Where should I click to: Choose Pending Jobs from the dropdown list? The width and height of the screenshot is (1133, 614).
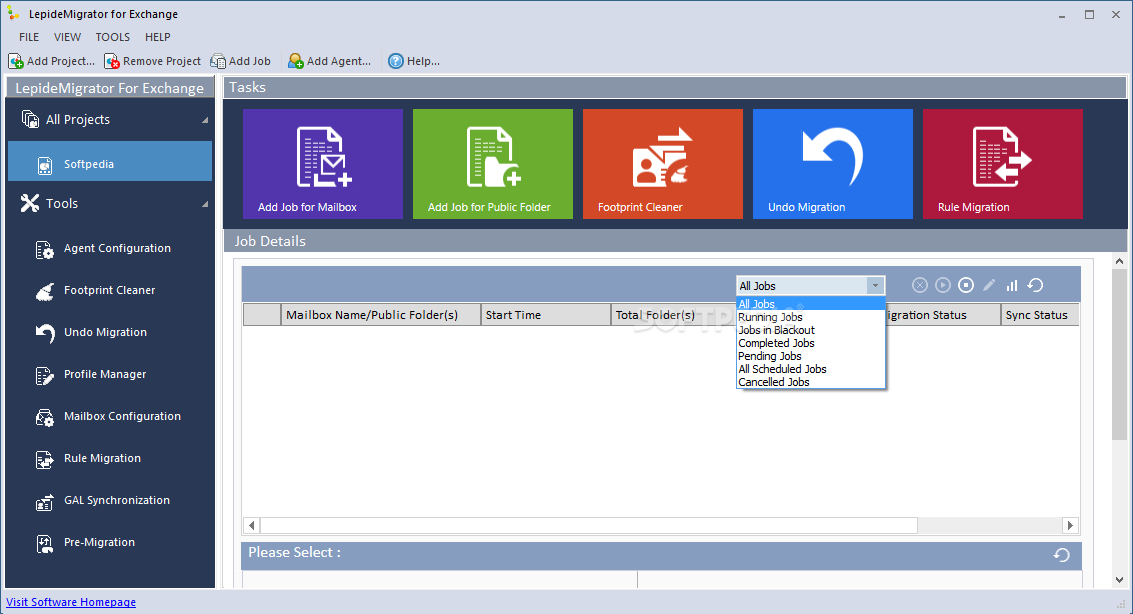(x=811, y=356)
